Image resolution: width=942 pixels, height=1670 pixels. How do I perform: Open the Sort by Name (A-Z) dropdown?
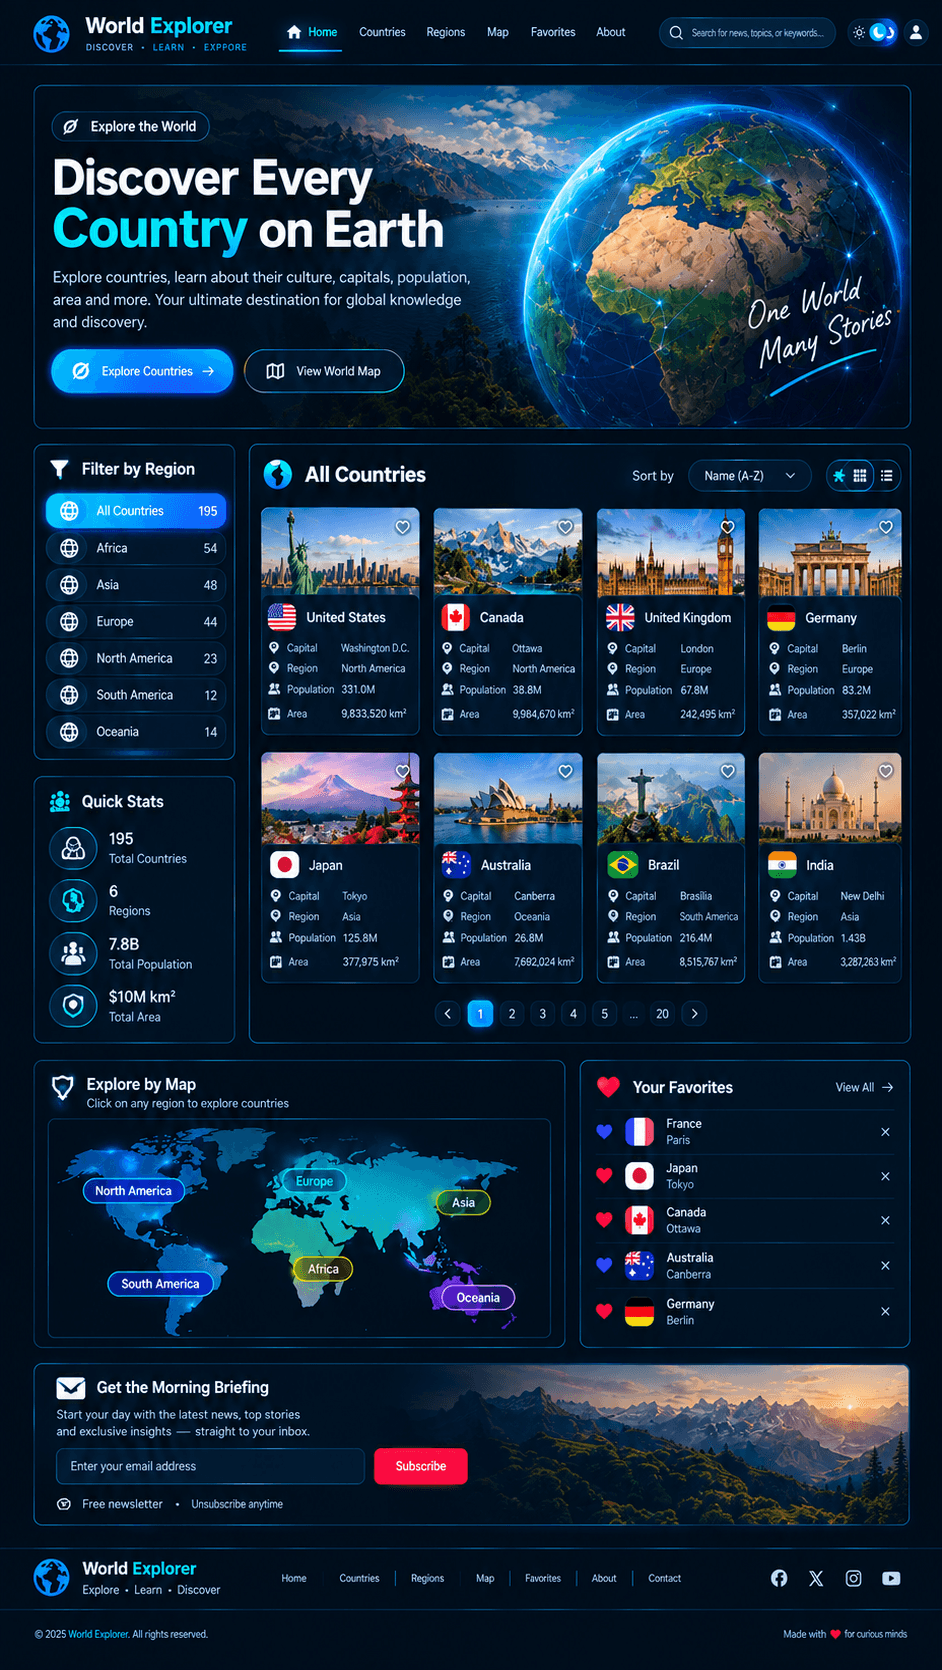click(x=749, y=476)
